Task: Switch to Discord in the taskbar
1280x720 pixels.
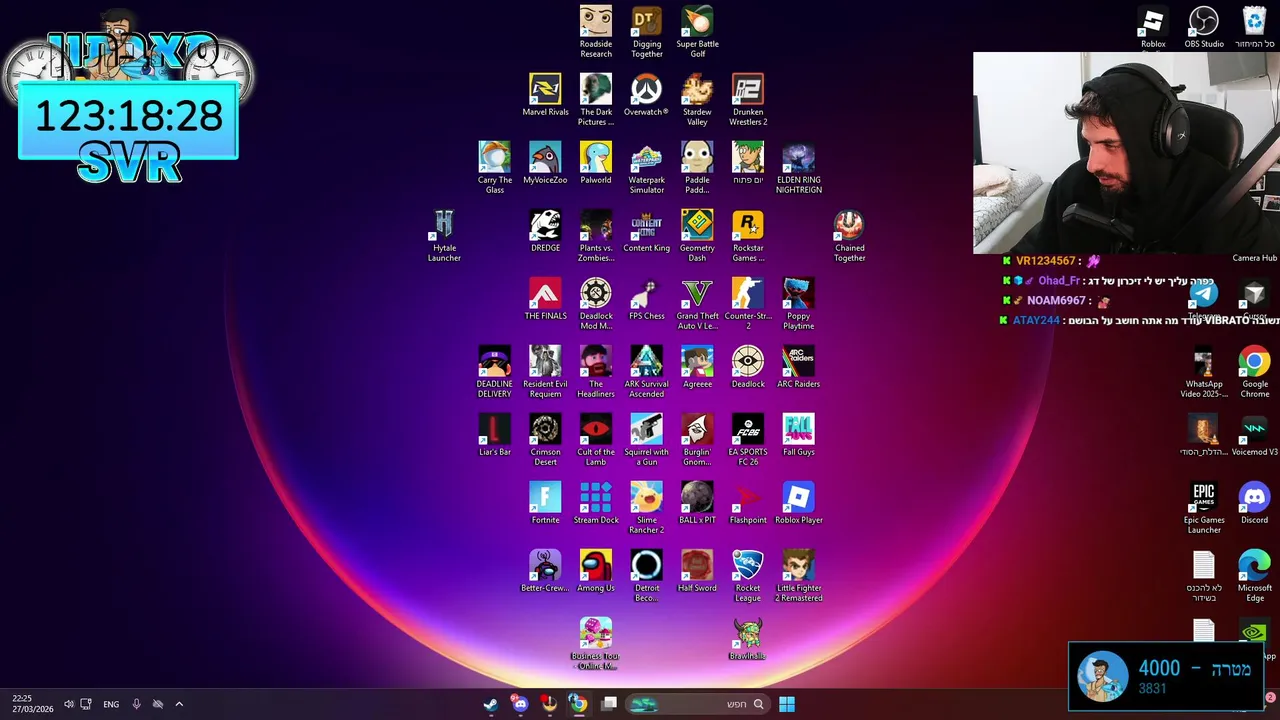Action: tap(520, 704)
